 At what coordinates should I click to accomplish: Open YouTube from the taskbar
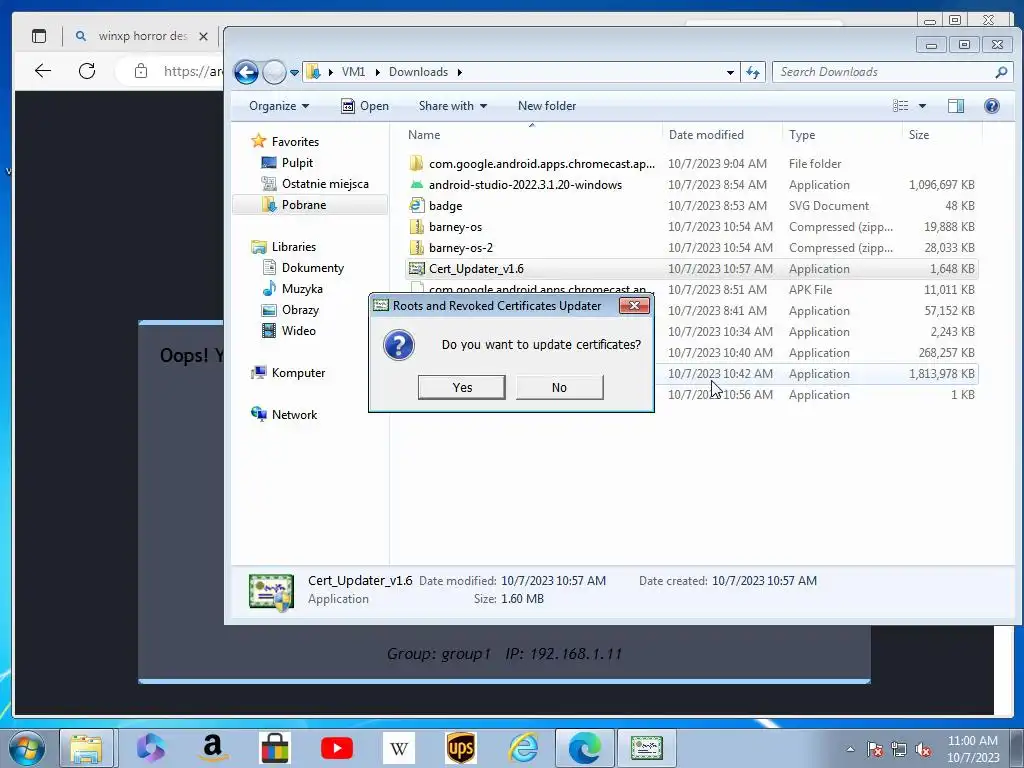[x=337, y=748]
